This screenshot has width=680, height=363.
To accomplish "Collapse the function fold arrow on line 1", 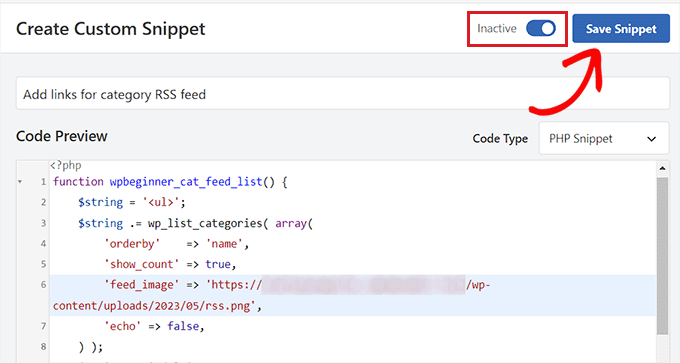I will [x=20, y=182].
